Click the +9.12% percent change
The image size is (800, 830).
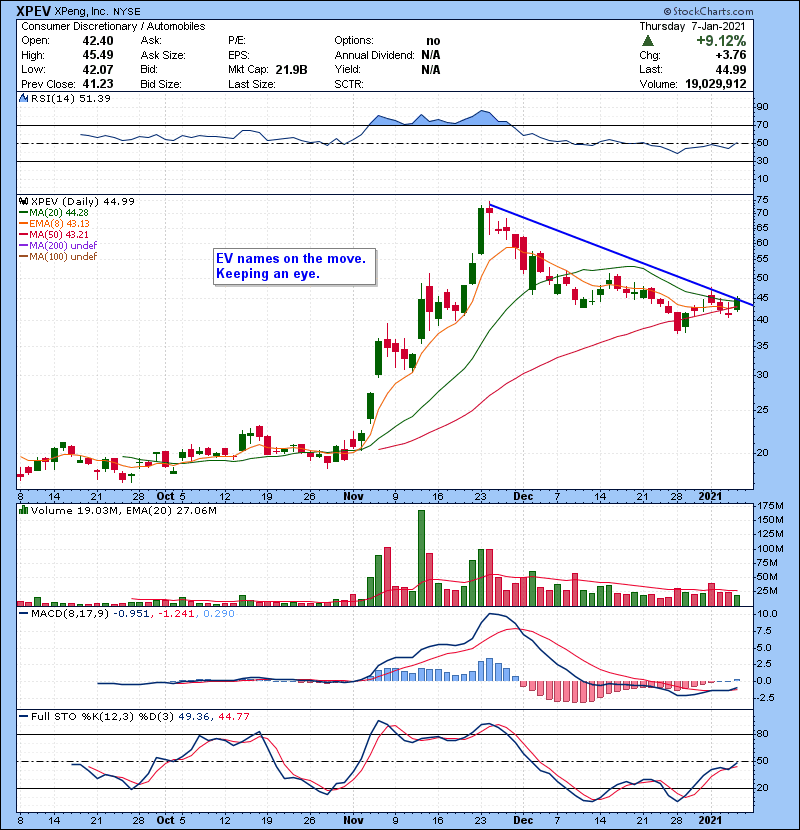click(x=721, y=41)
